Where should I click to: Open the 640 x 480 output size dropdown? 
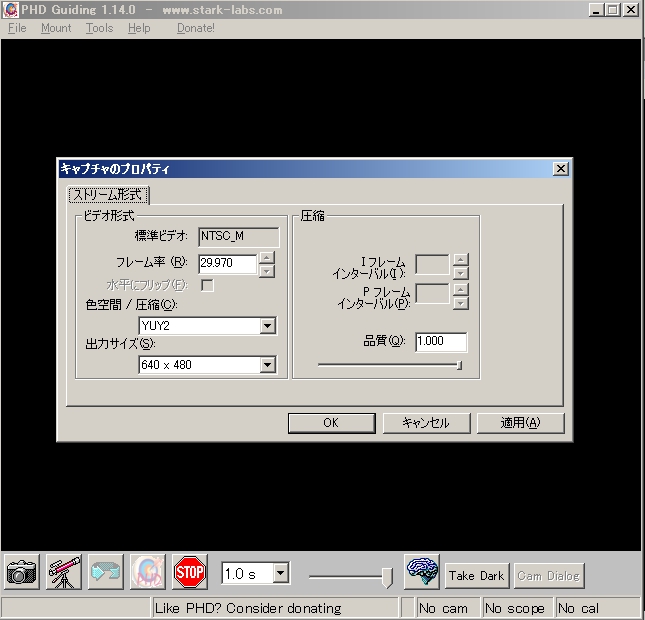(x=267, y=365)
